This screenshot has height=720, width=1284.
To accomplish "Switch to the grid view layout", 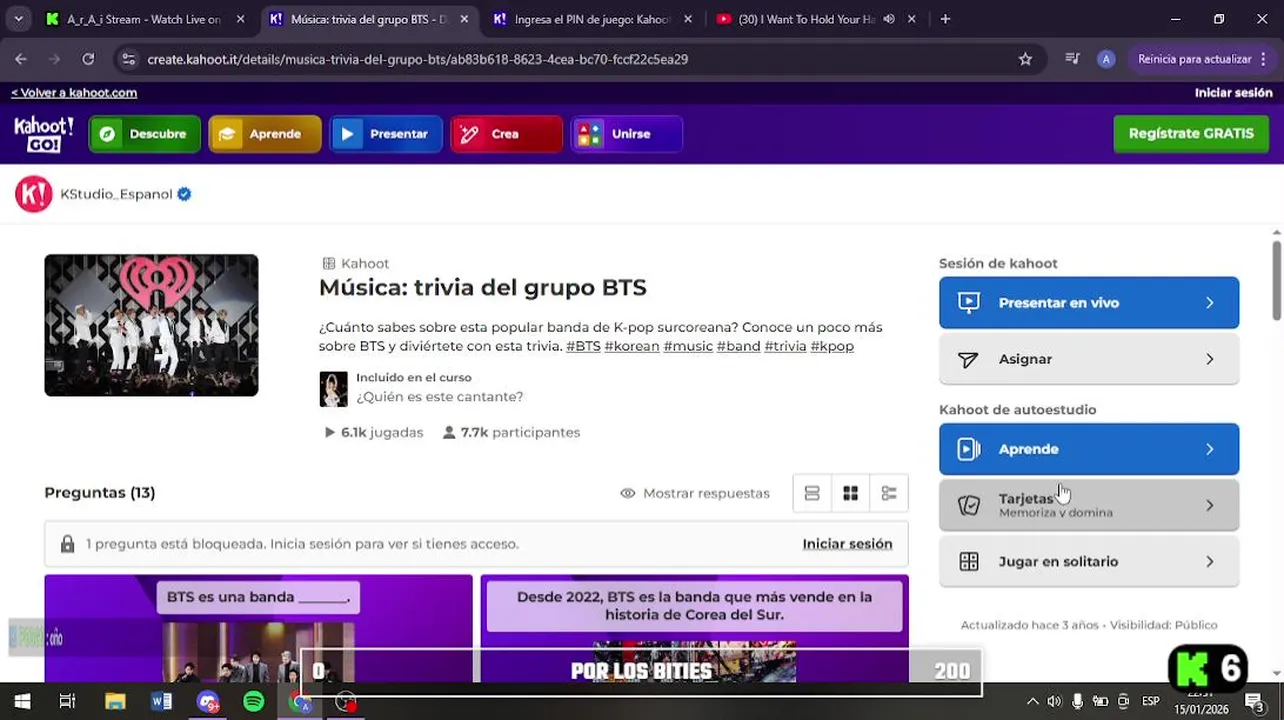I will click(x=850, y=493).
